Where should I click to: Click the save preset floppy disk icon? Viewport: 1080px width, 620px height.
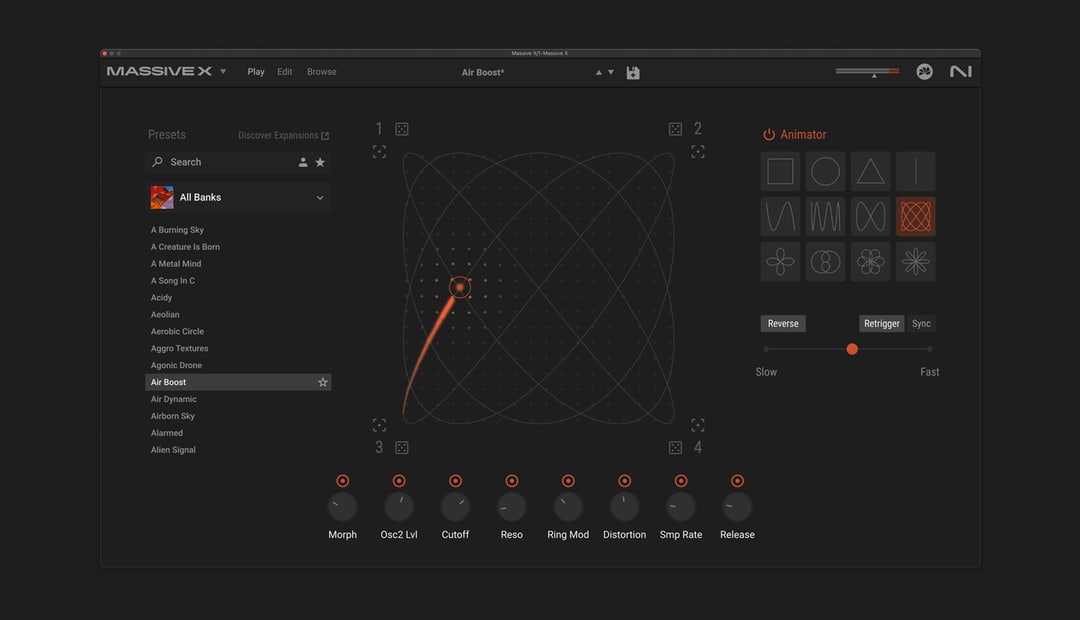[633, 73]
